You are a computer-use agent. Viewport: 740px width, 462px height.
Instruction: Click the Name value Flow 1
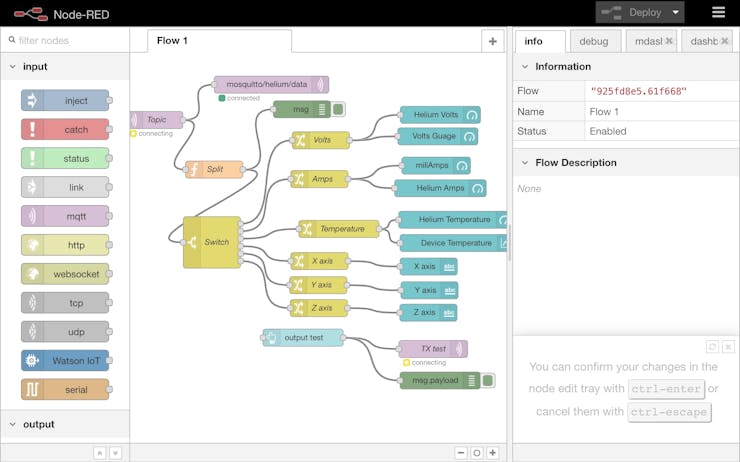[604, 112]
